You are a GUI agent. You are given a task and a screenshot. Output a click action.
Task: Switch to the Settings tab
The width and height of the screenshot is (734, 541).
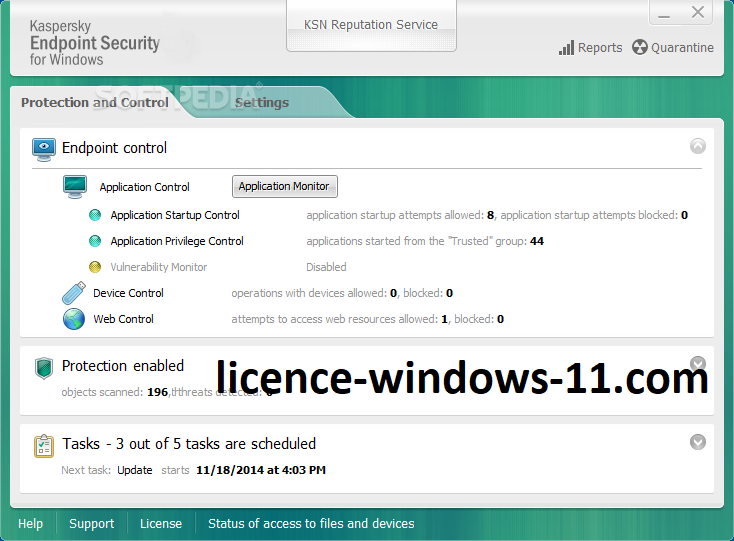click(x=262, y=103)
